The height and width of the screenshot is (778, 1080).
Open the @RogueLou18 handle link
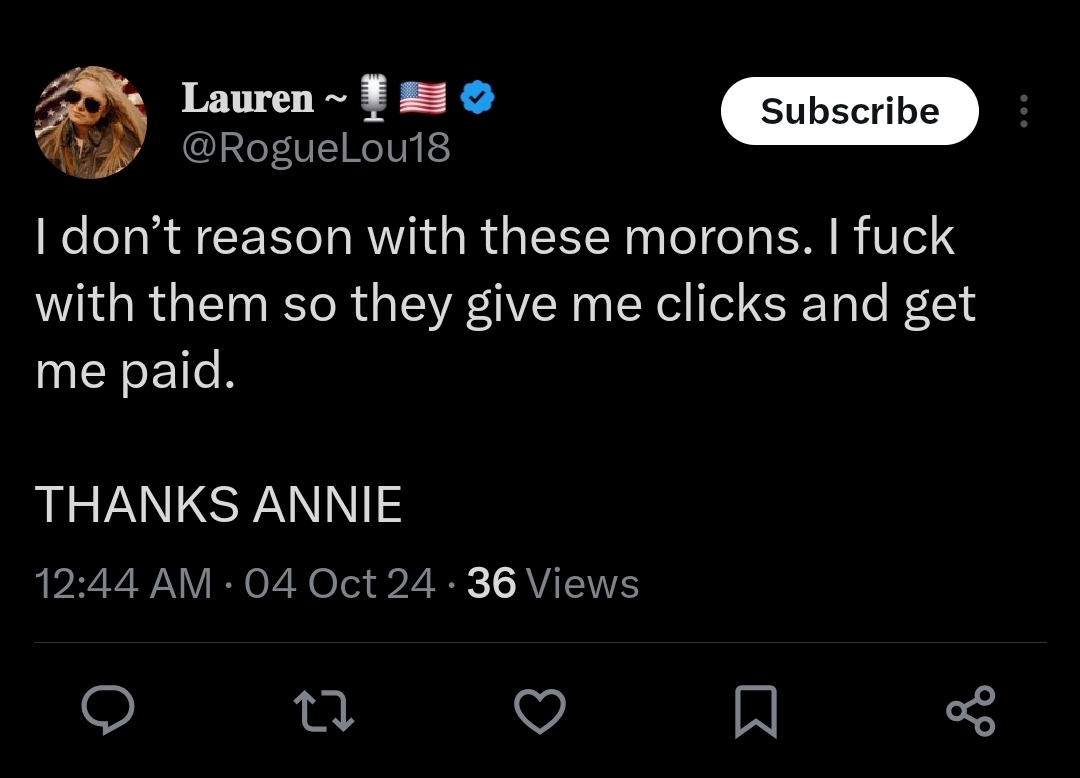coord(316,148)
